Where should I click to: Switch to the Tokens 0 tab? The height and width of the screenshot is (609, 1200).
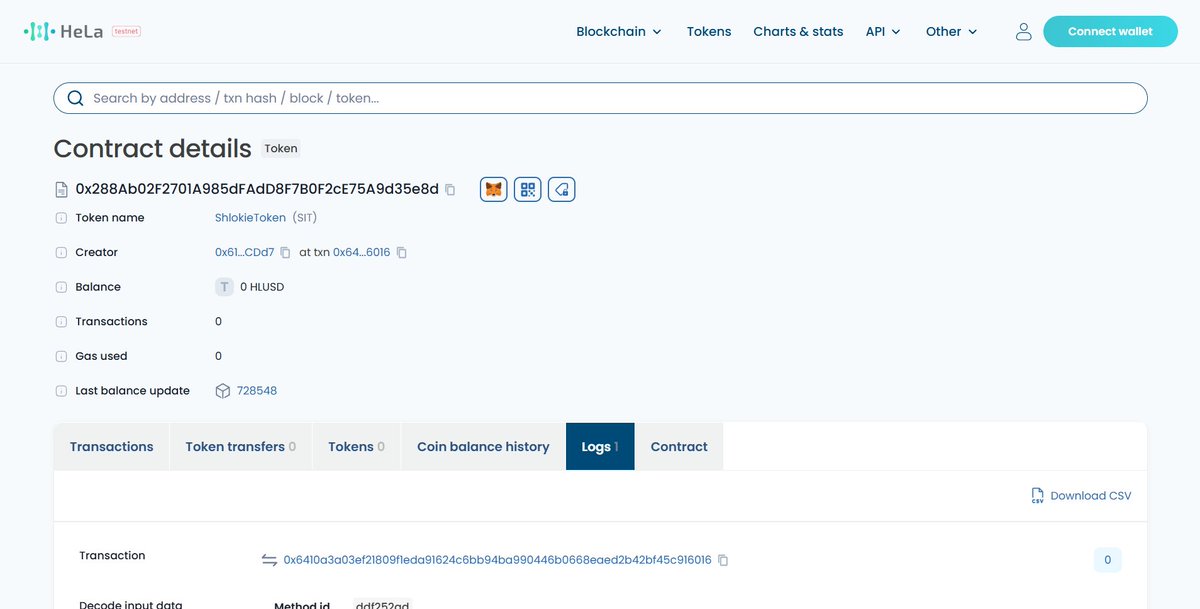click(357, 447)
